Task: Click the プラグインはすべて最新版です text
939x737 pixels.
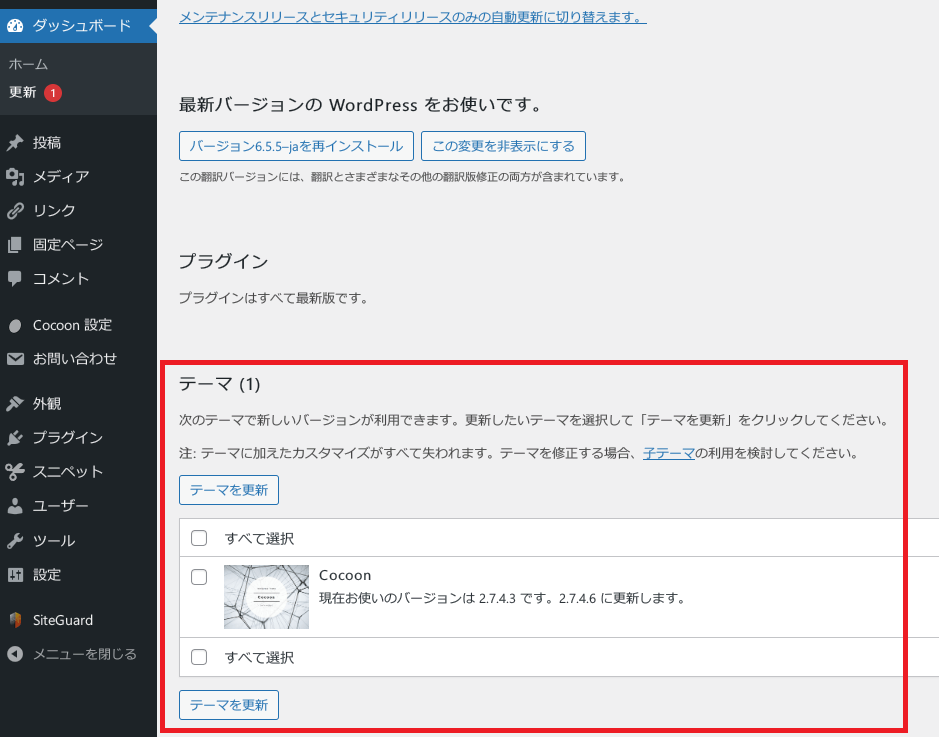Action: (273, 298)
